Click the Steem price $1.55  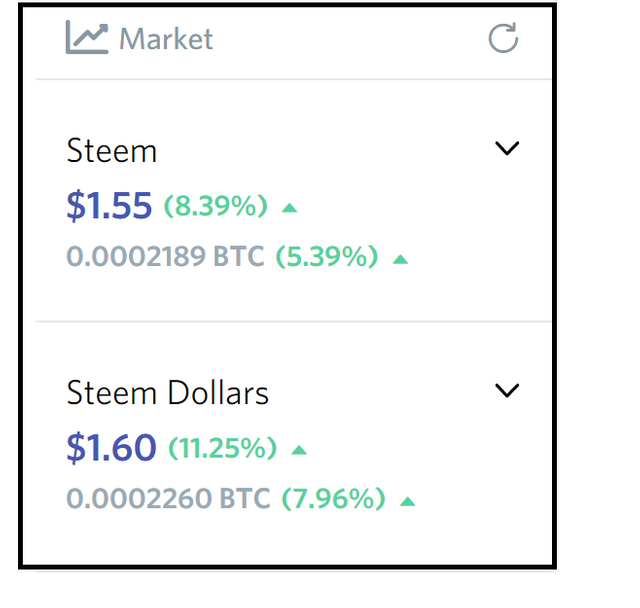pyautogui.click(x=109, y=205)
